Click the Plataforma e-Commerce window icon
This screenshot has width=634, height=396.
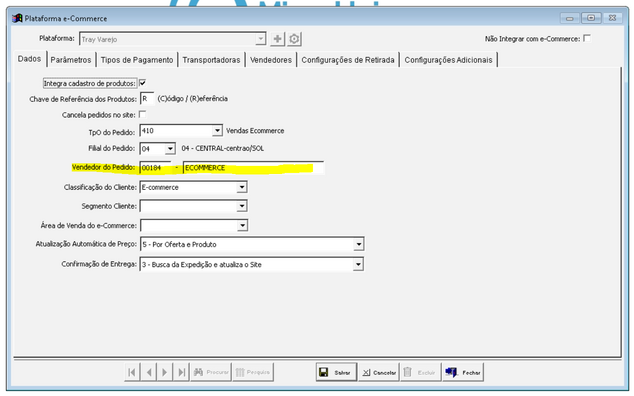click(17, 18)
